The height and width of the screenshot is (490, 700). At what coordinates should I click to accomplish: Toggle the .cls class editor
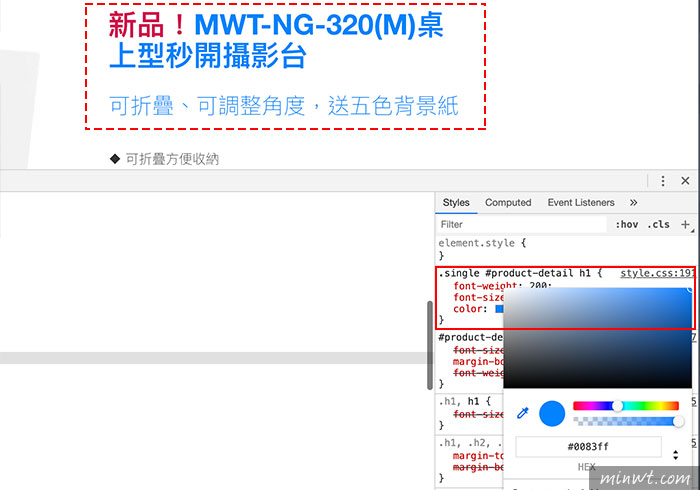coord(658,224)
